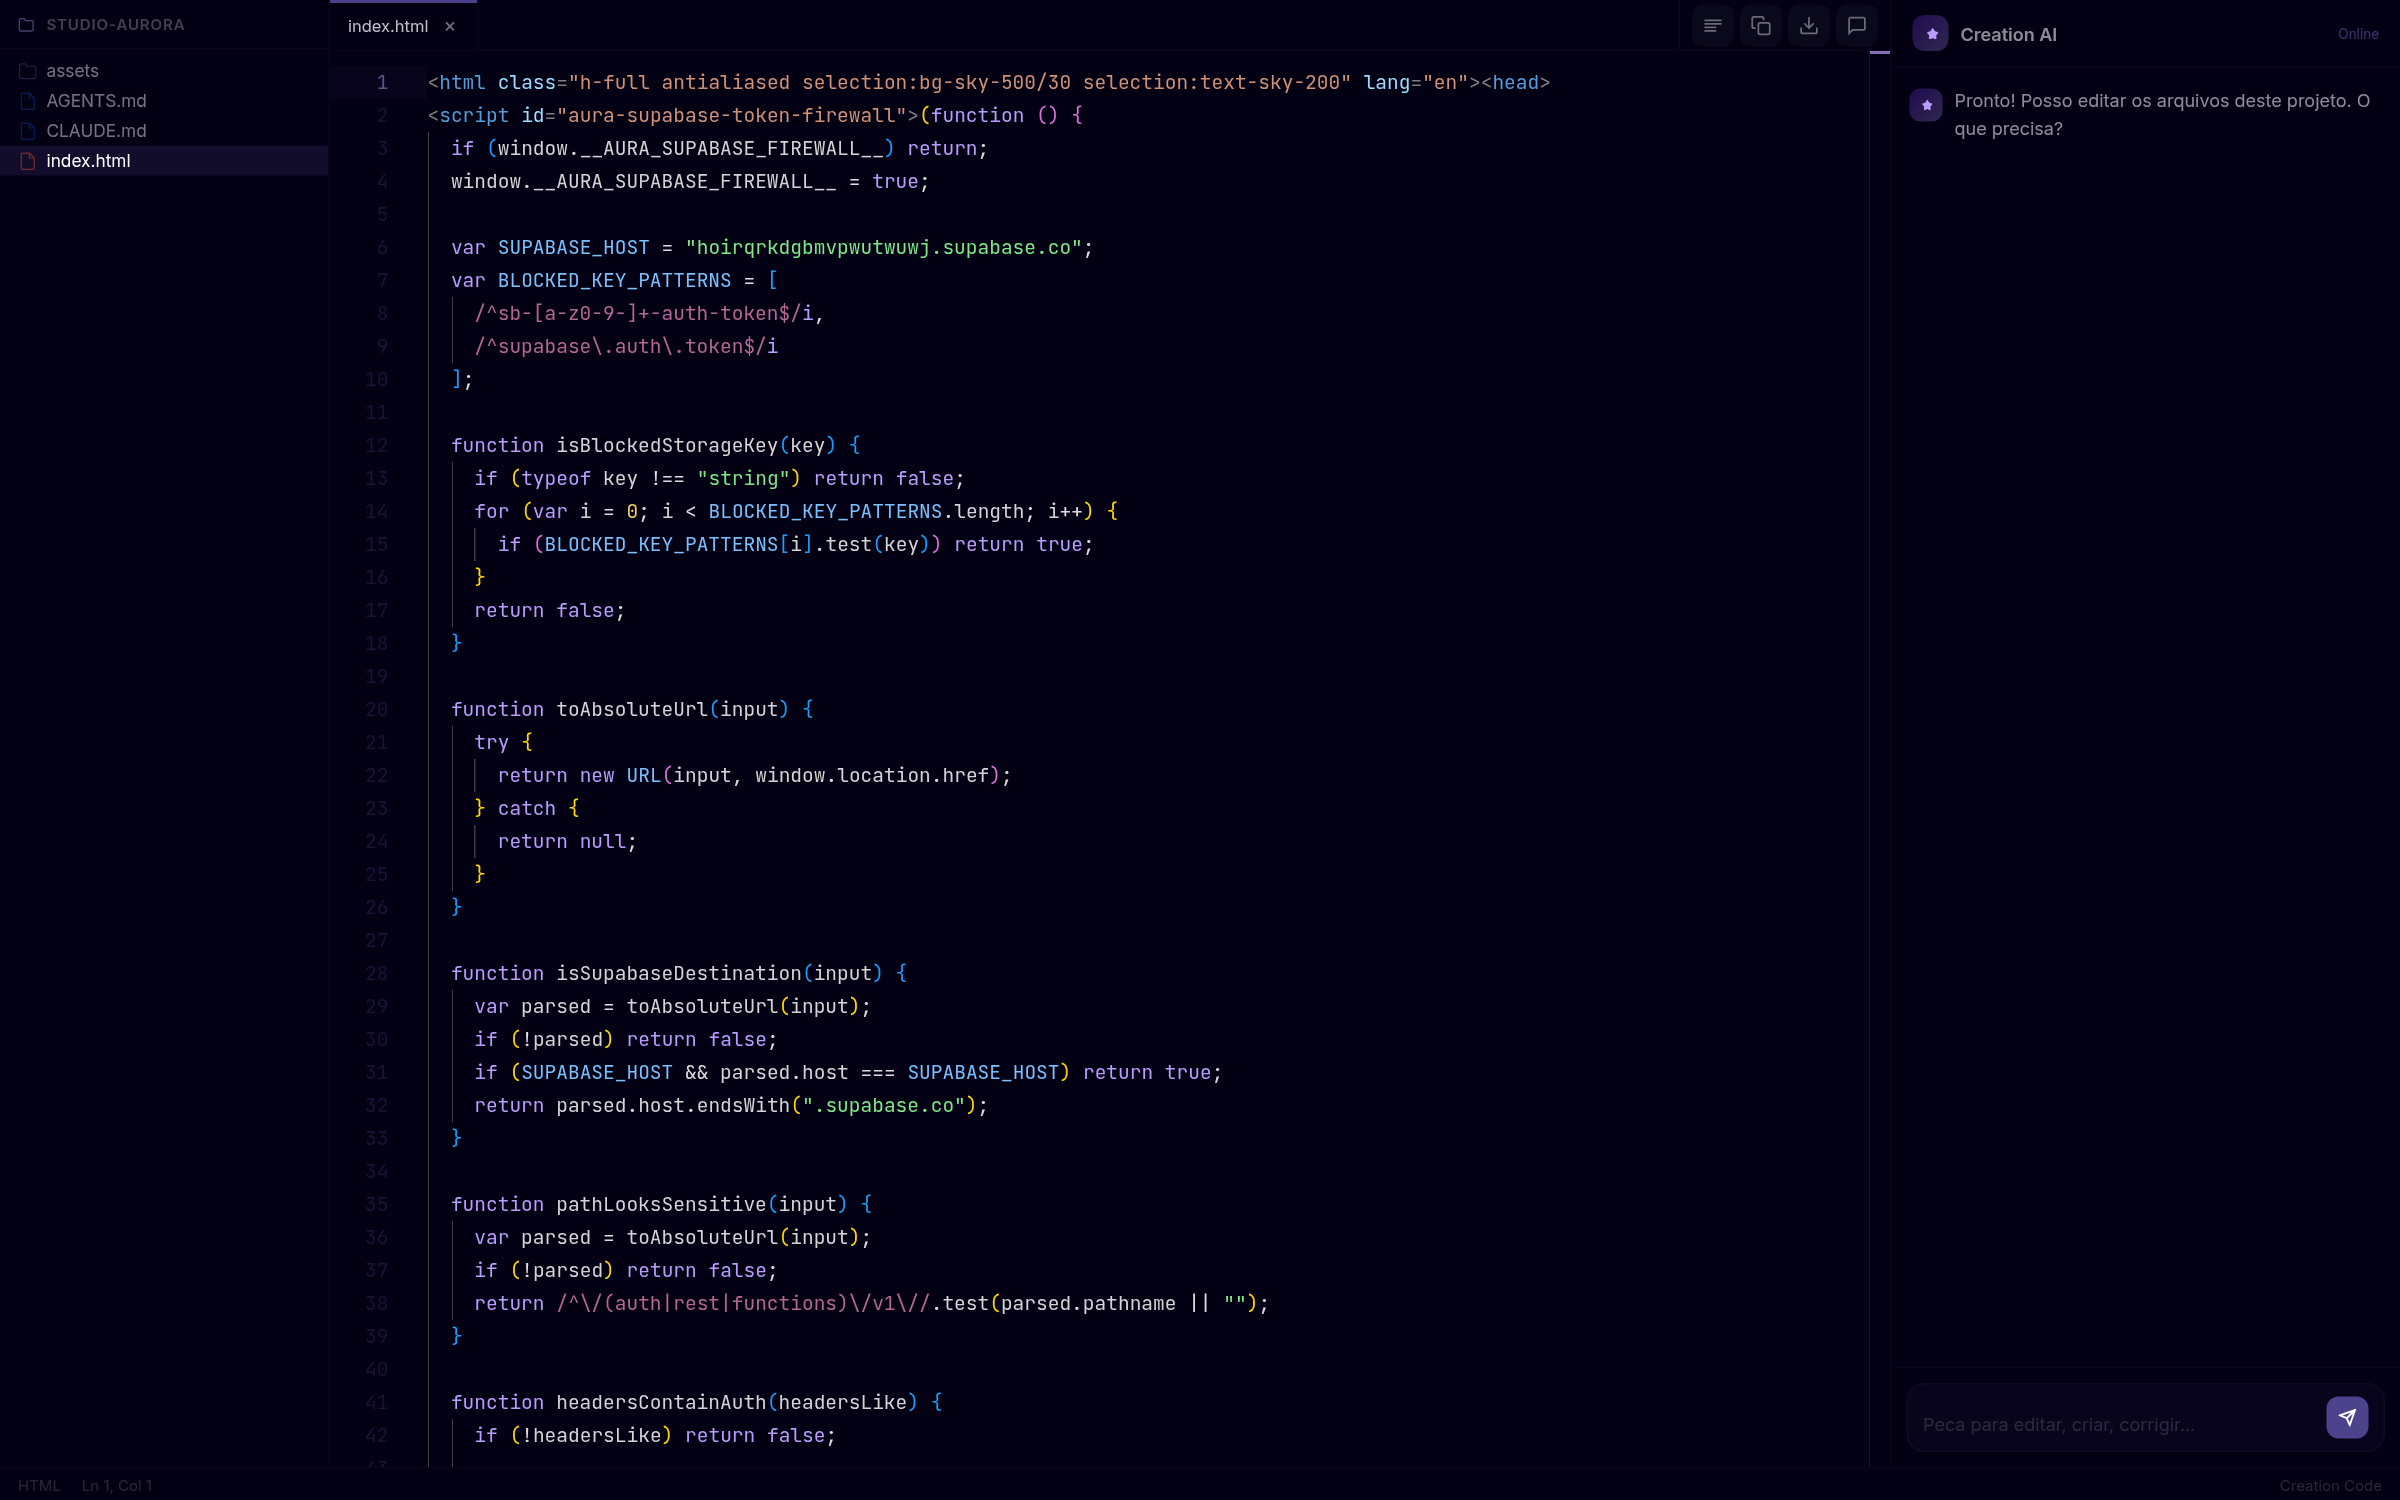Click 'return null;' on line 24

pyautogui.click(x=567, y=842)
